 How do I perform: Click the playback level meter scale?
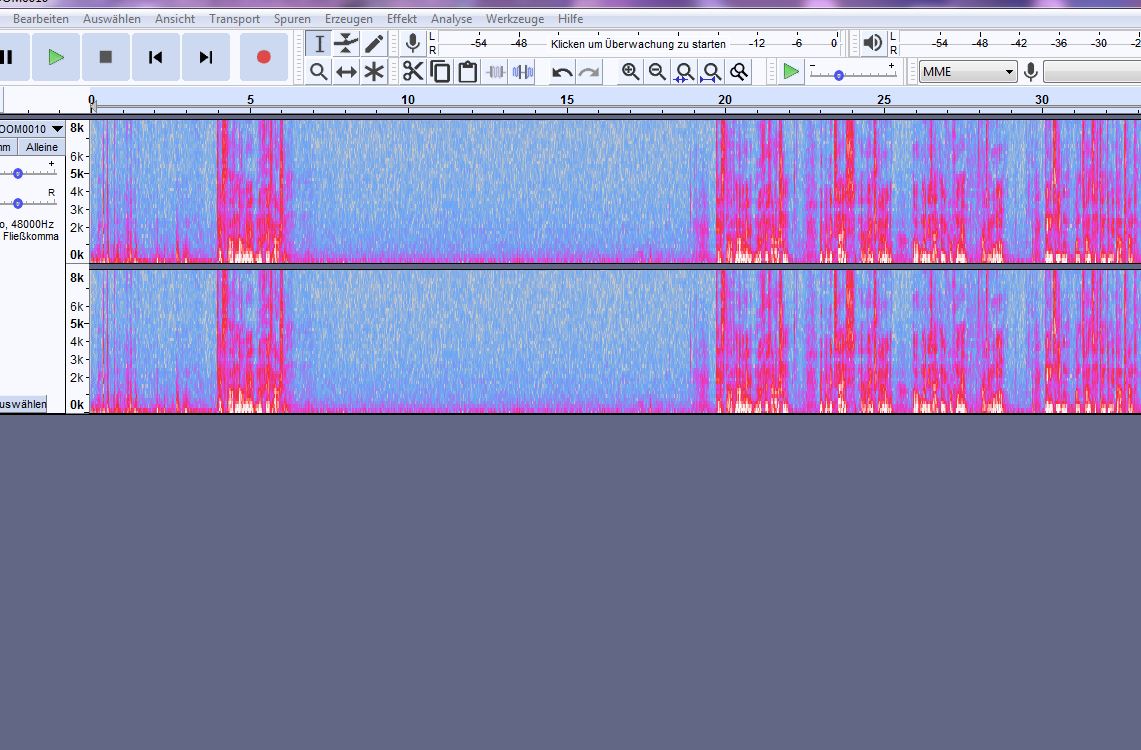1021,44
